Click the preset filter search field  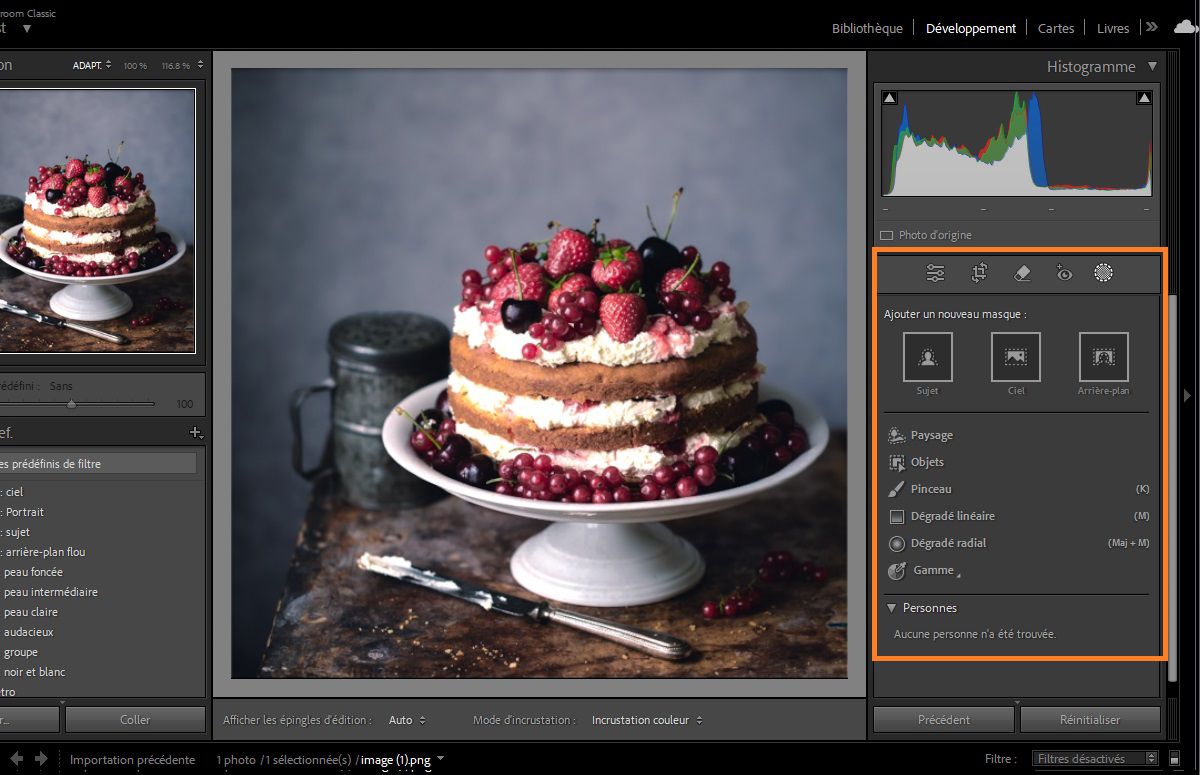pyautogui.click(x=98, y=464)
